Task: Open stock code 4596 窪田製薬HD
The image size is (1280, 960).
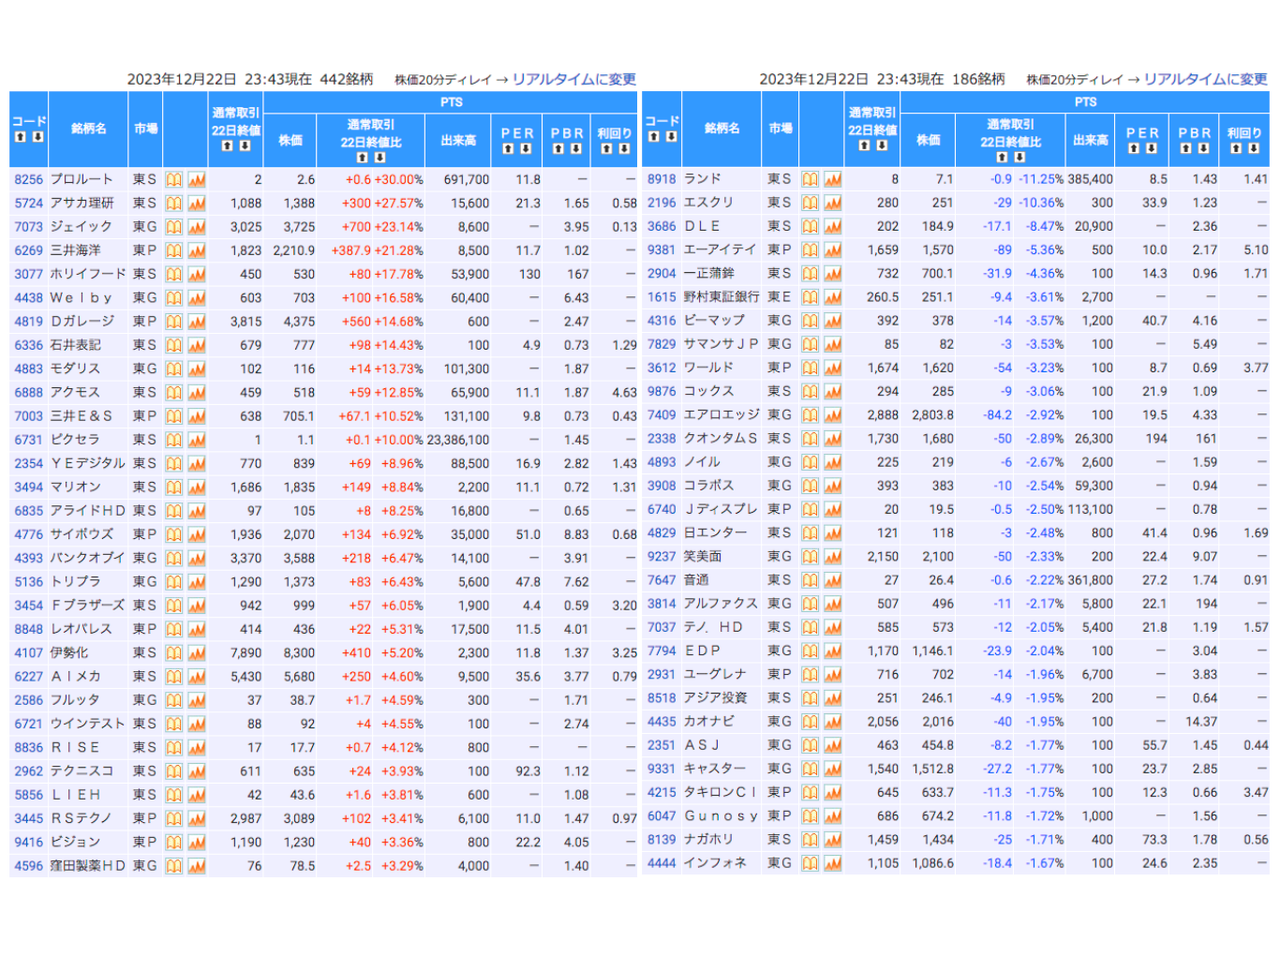Action: coord(28,866)
